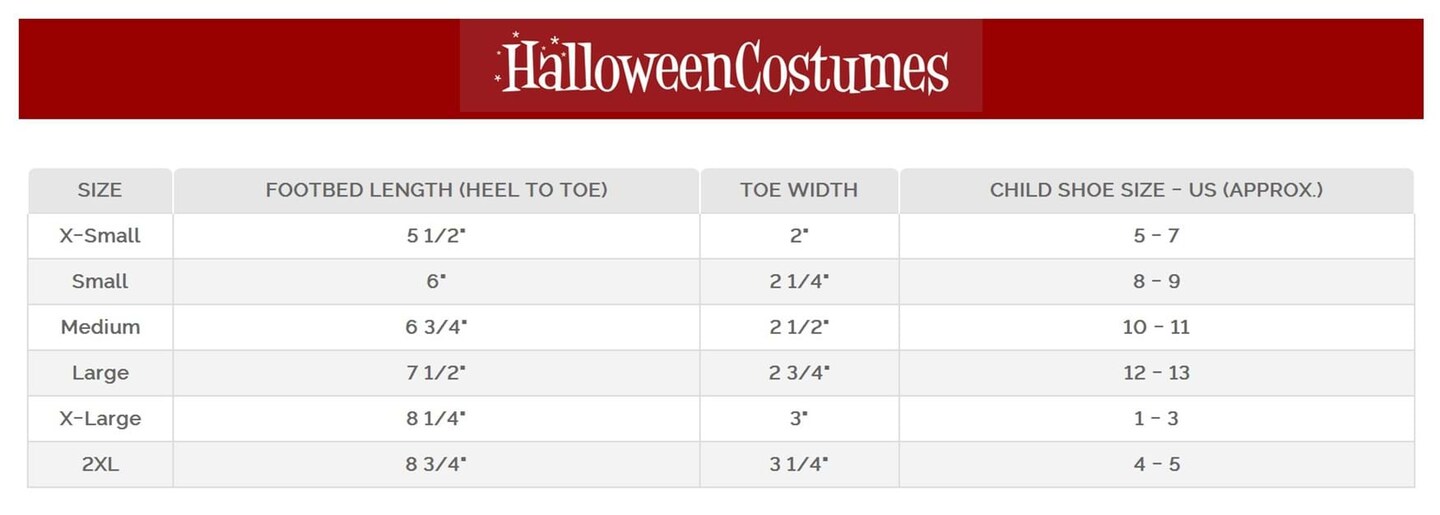Click the 3 1/4" toe width cell

pyautogui.click(x=799, y=464)
